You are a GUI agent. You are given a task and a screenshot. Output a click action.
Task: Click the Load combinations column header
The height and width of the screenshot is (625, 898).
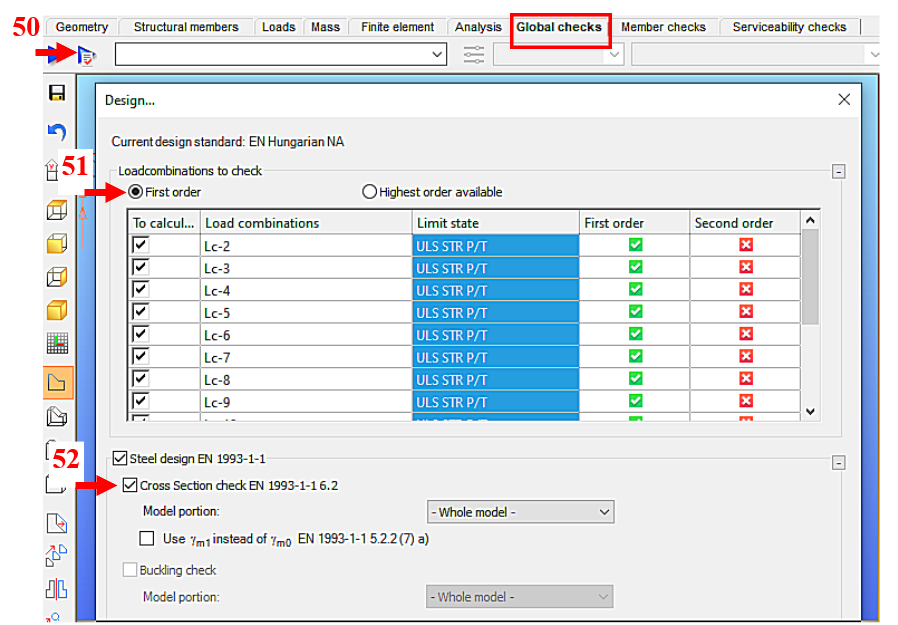pos(306,223)
